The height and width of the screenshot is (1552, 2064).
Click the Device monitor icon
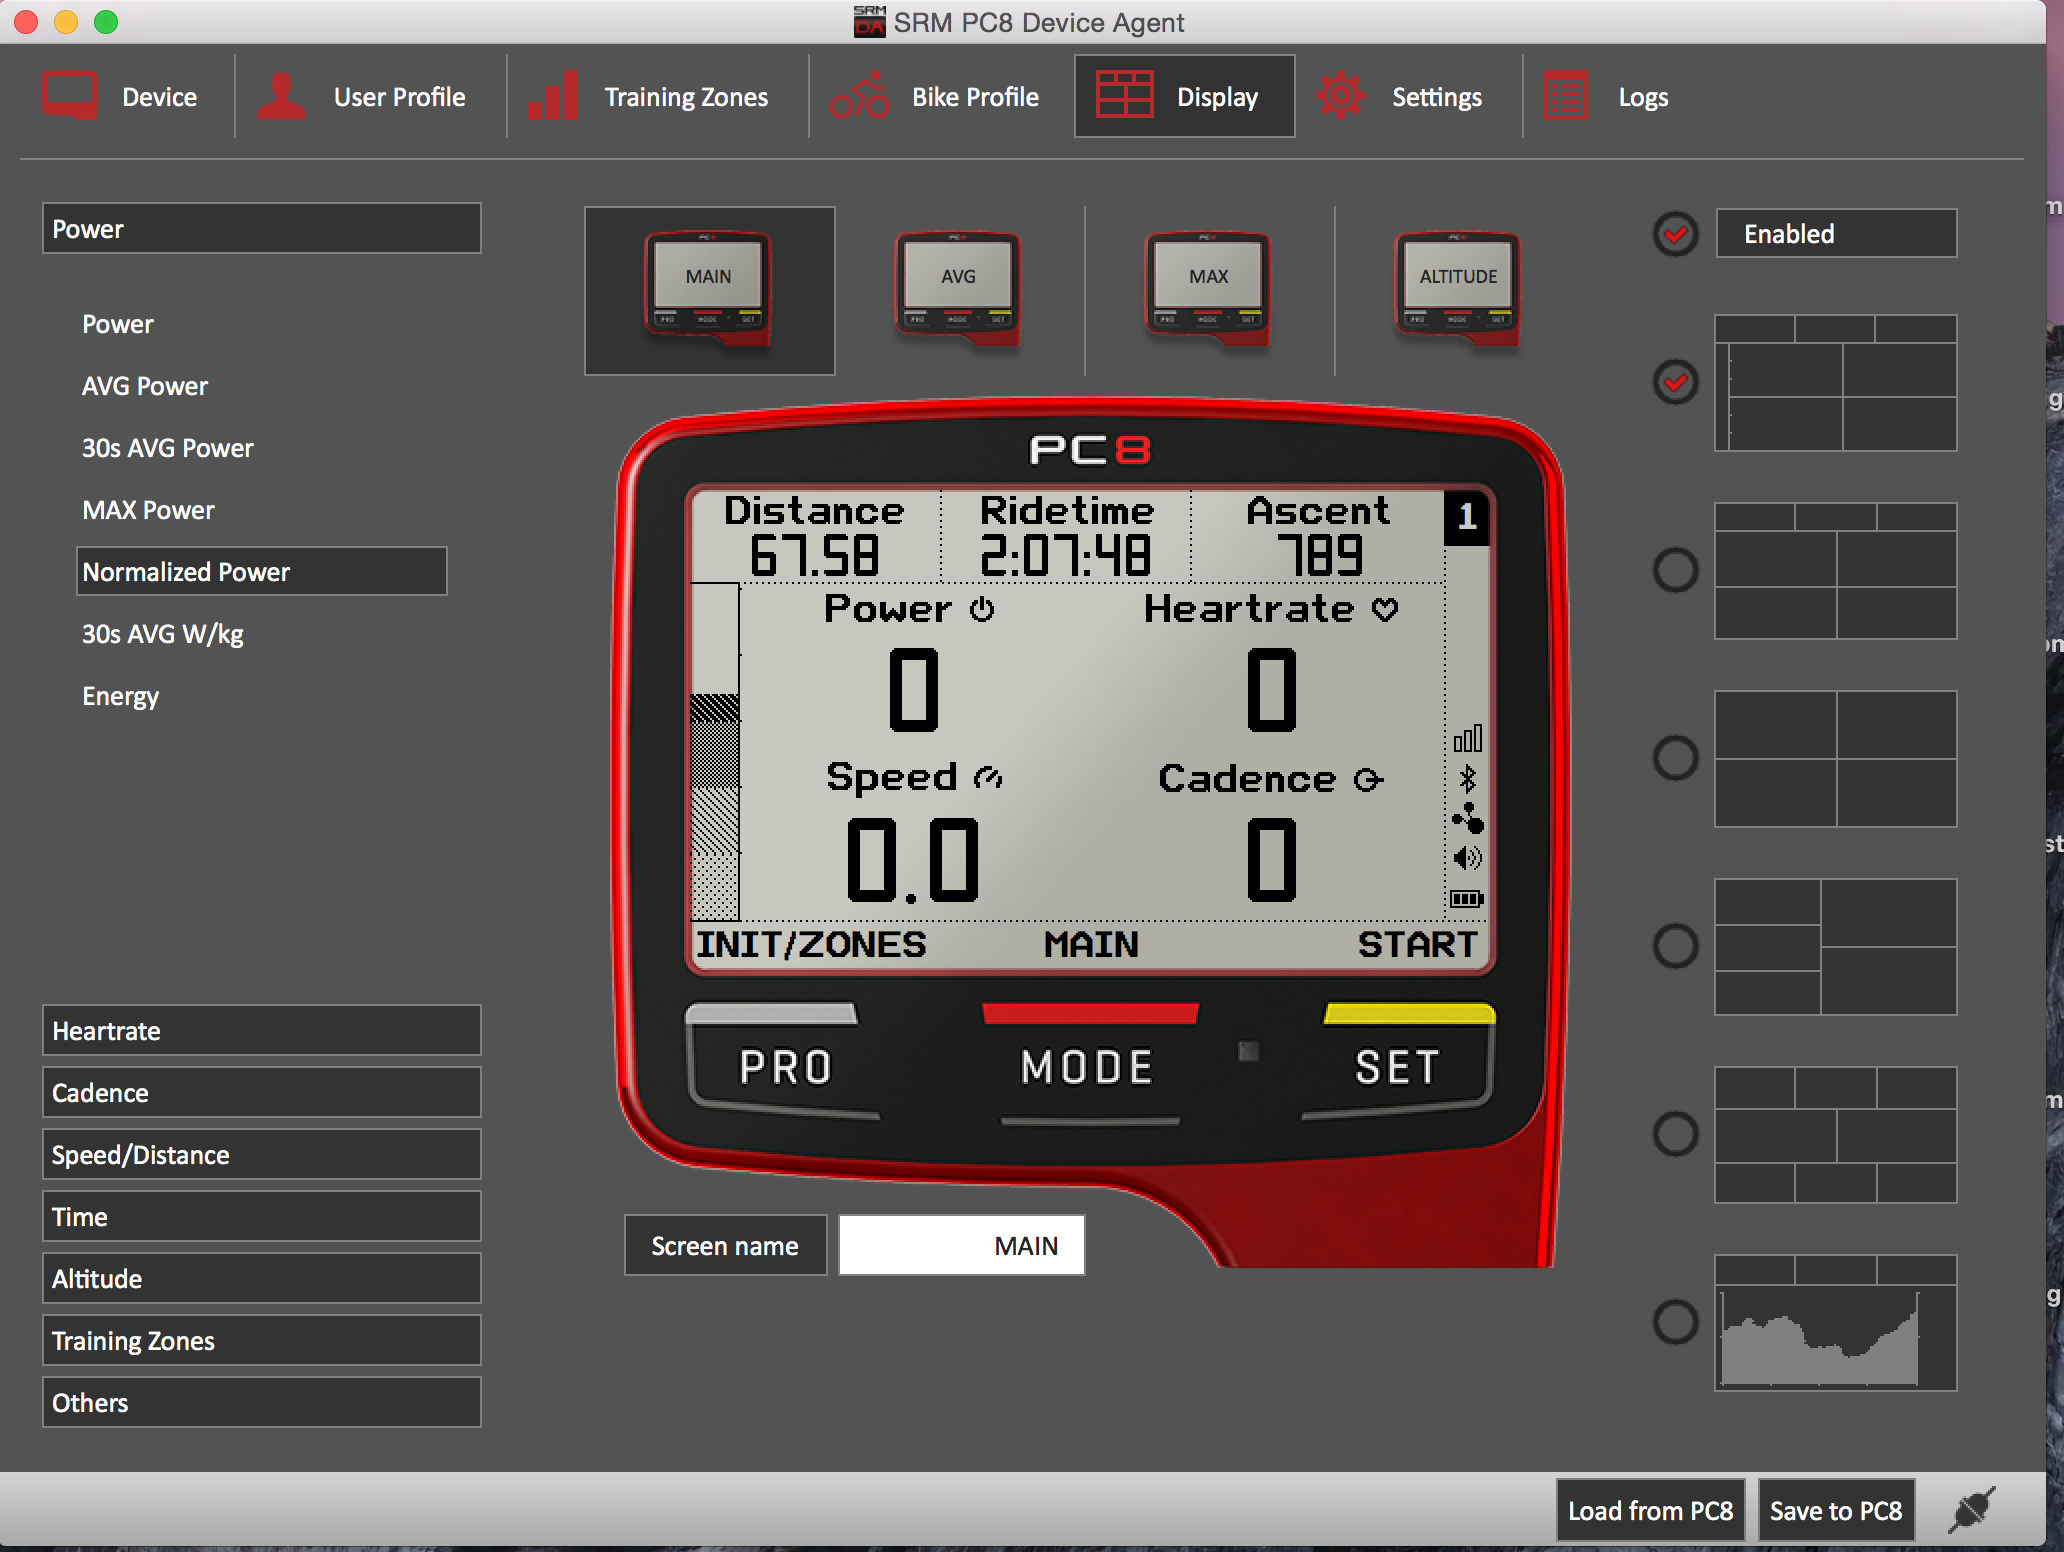pos(69,96)
